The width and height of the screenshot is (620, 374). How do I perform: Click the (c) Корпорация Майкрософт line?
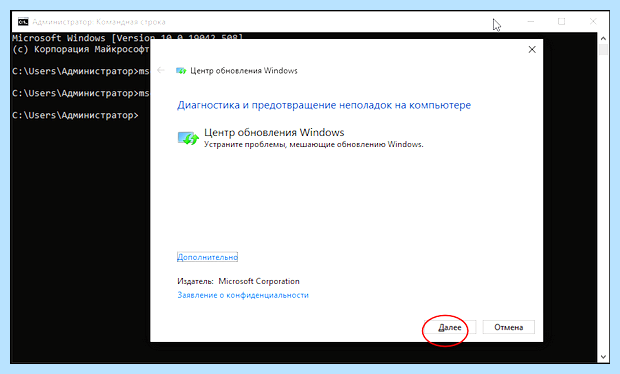click(x=81, y=49)
